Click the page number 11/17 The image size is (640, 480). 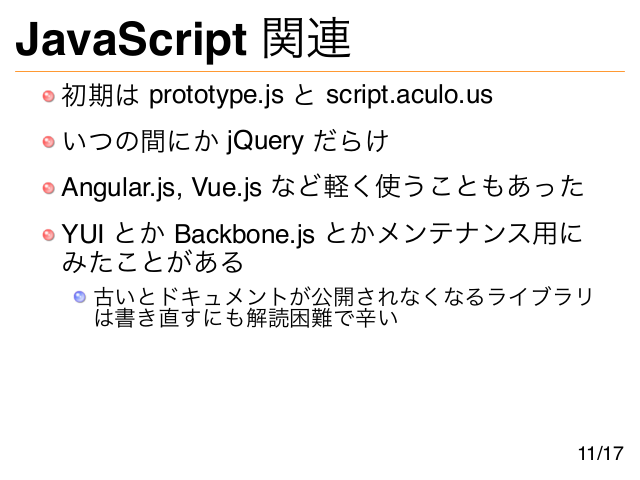[601, 453]
